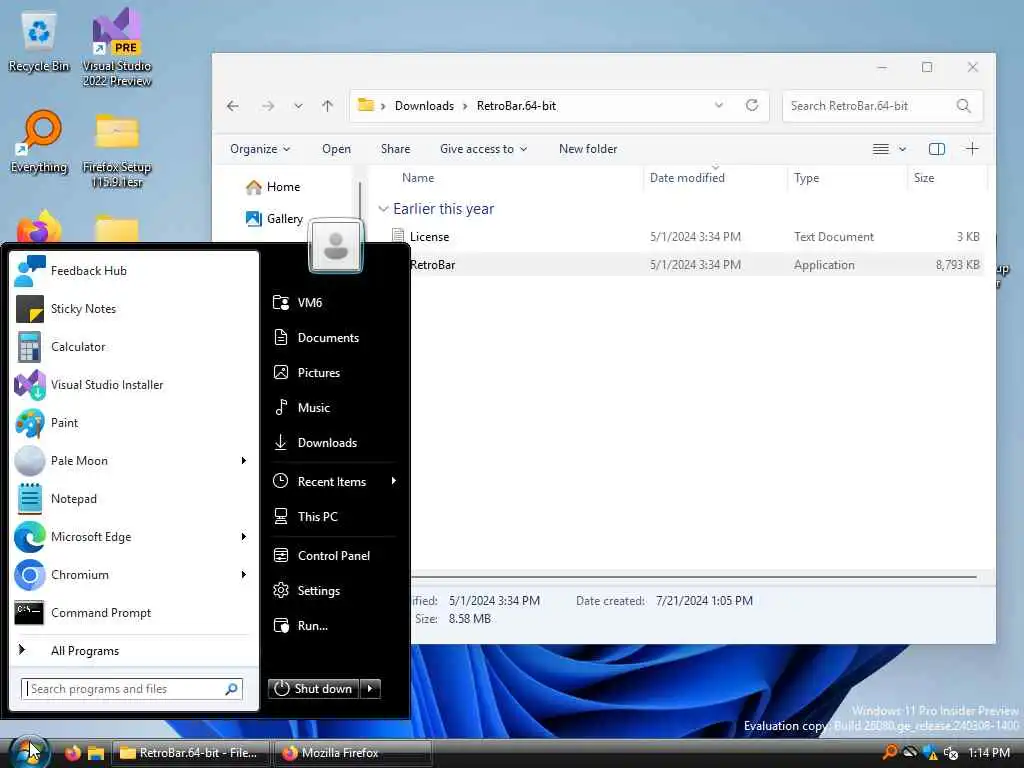Viewport: 1024px width, 768px height.
Task: Click RetroBar.64-bit File Explorer taskbar button
Action: 191,753
